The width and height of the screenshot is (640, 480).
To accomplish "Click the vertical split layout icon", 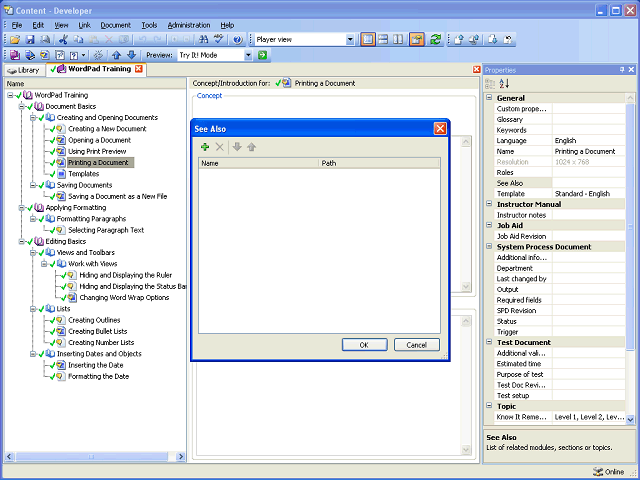I will [x=398, y=40].
